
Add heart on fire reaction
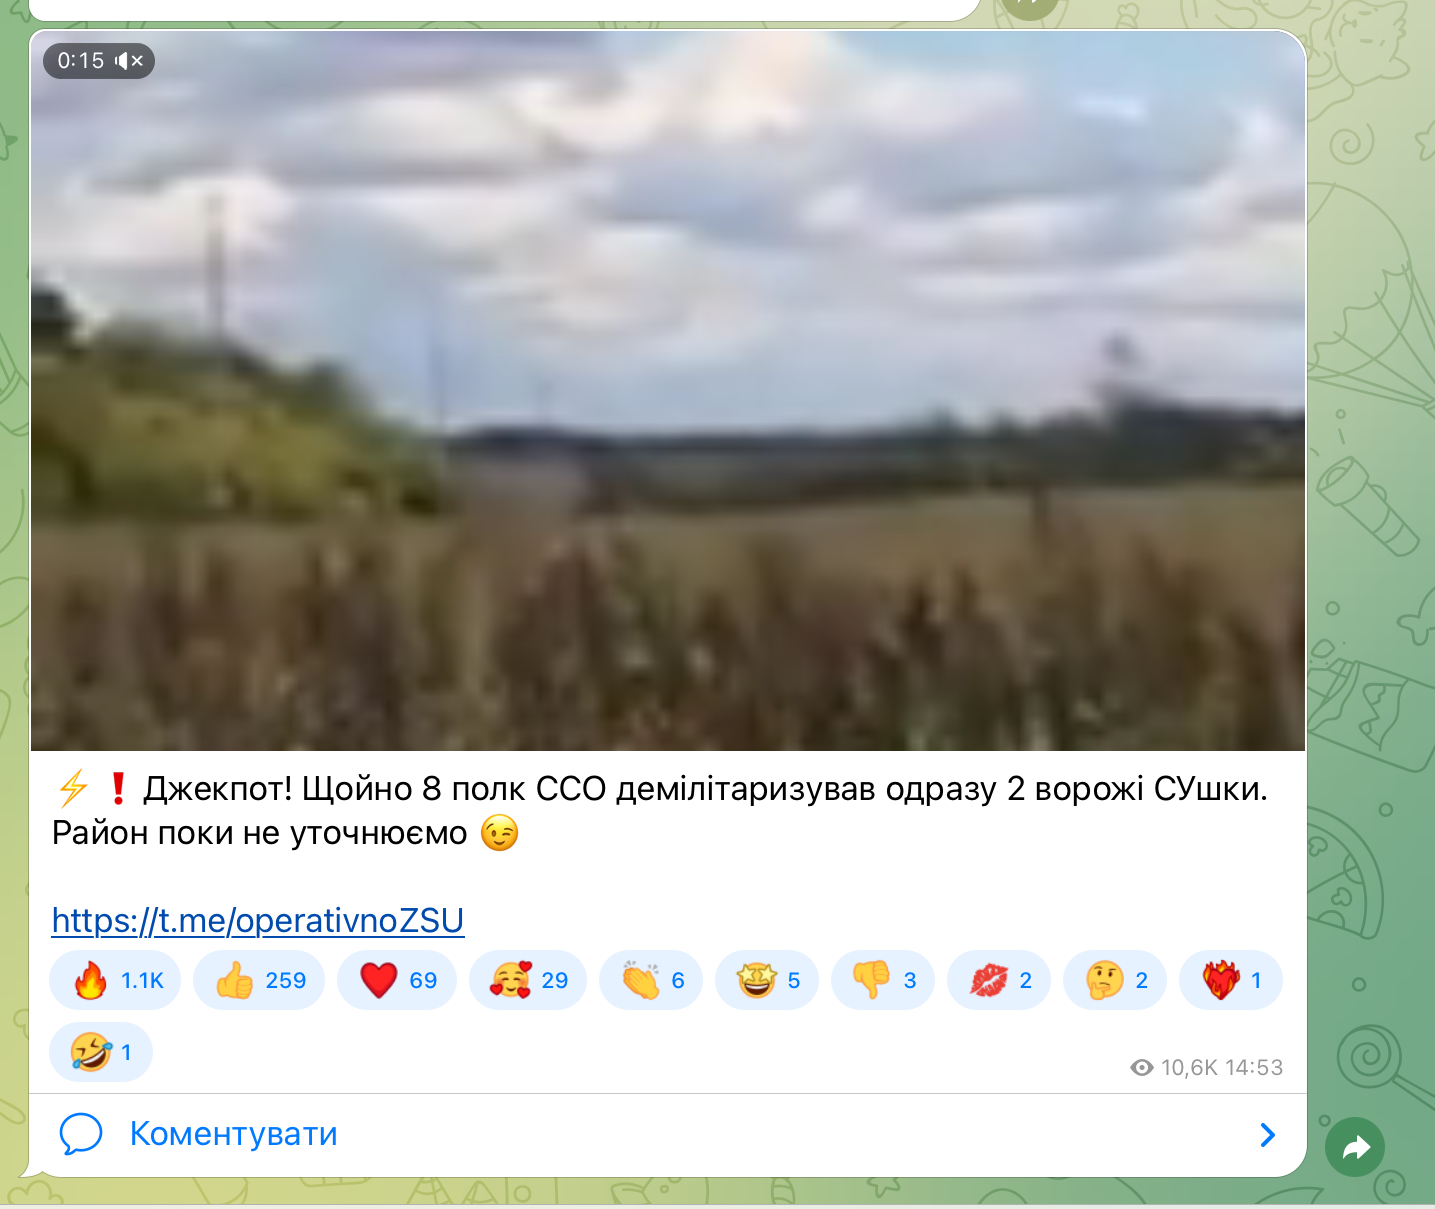pyautogui.click(x=1231, y=980)
